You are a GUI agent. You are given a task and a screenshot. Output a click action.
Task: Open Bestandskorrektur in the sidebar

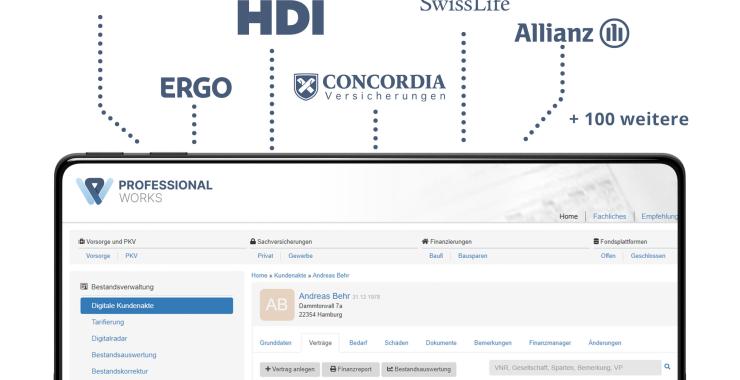pos(119,372)
